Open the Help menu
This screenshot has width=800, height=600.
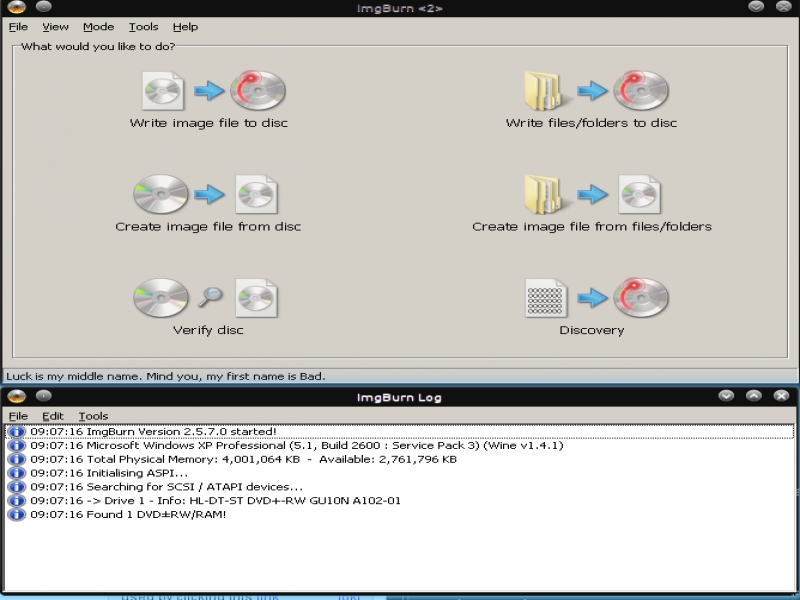185,27
